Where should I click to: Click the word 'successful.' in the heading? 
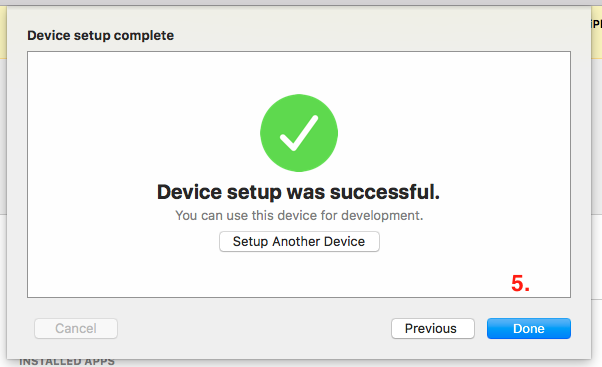(x=385, y=192)
